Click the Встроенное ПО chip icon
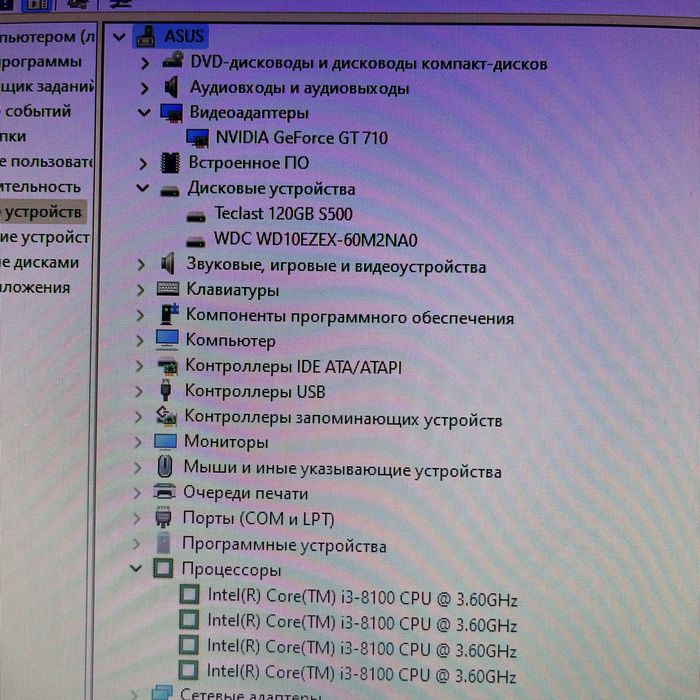The height and width of the screenshot is (700, 700). click(170, 162)
